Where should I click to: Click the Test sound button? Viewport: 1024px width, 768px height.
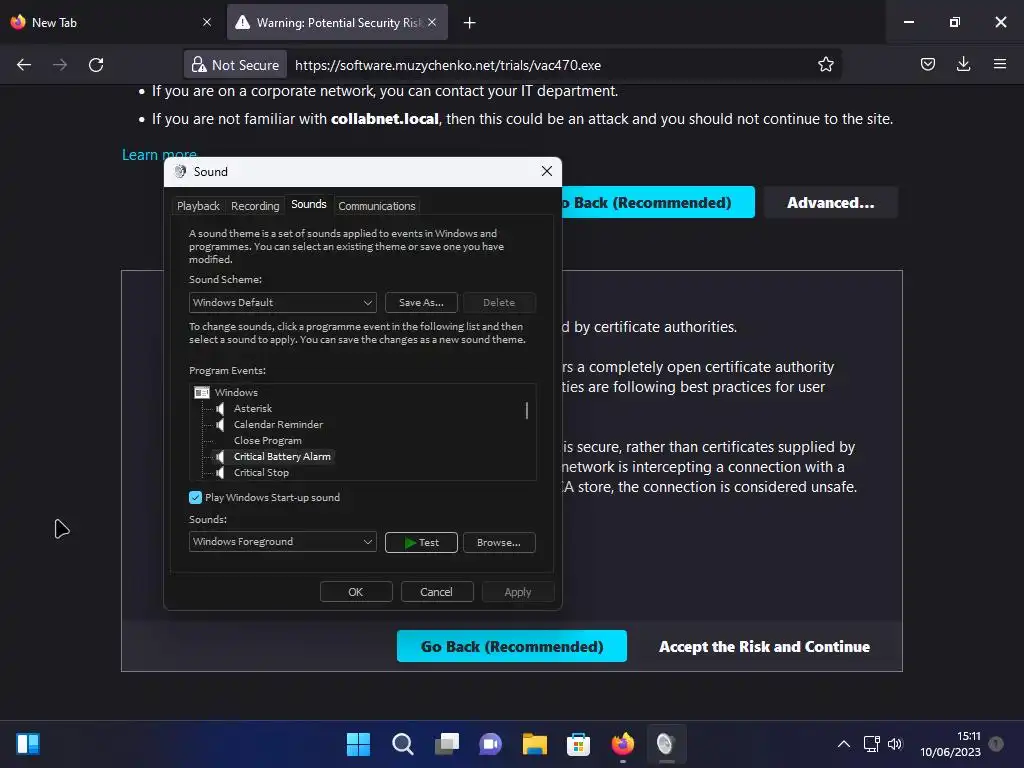tap(421, 543)
